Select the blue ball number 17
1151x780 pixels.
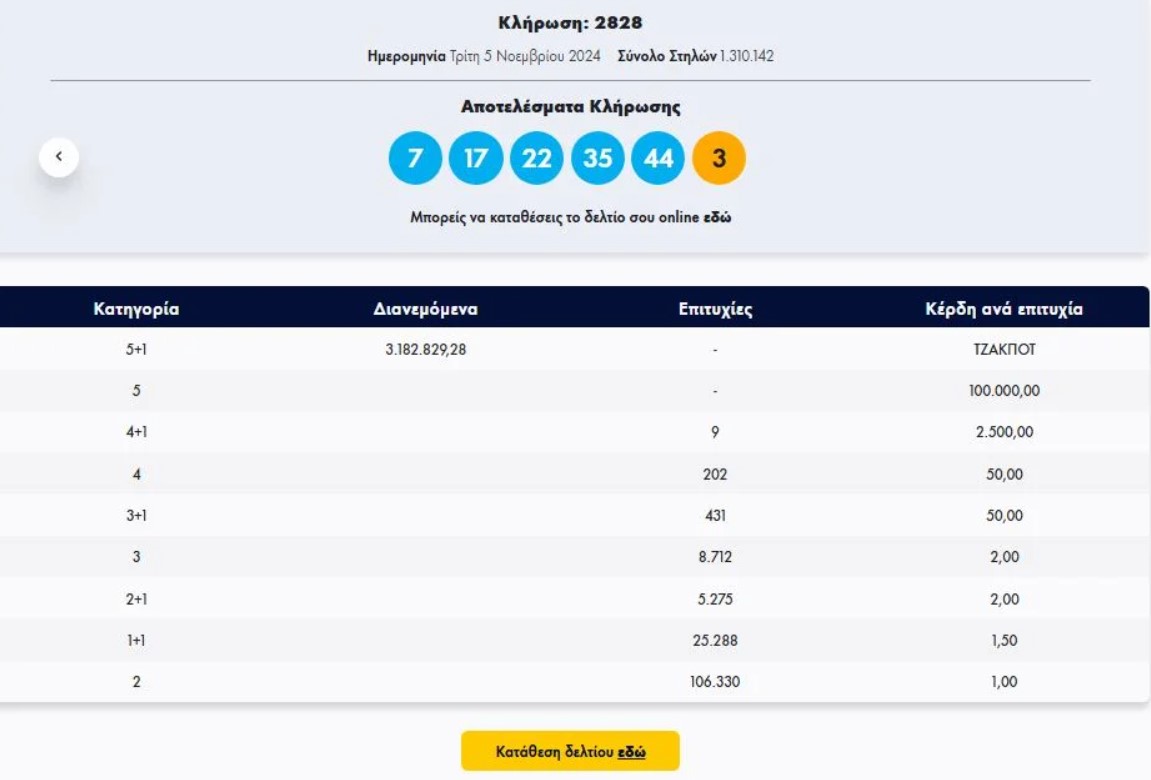(476, 159)
